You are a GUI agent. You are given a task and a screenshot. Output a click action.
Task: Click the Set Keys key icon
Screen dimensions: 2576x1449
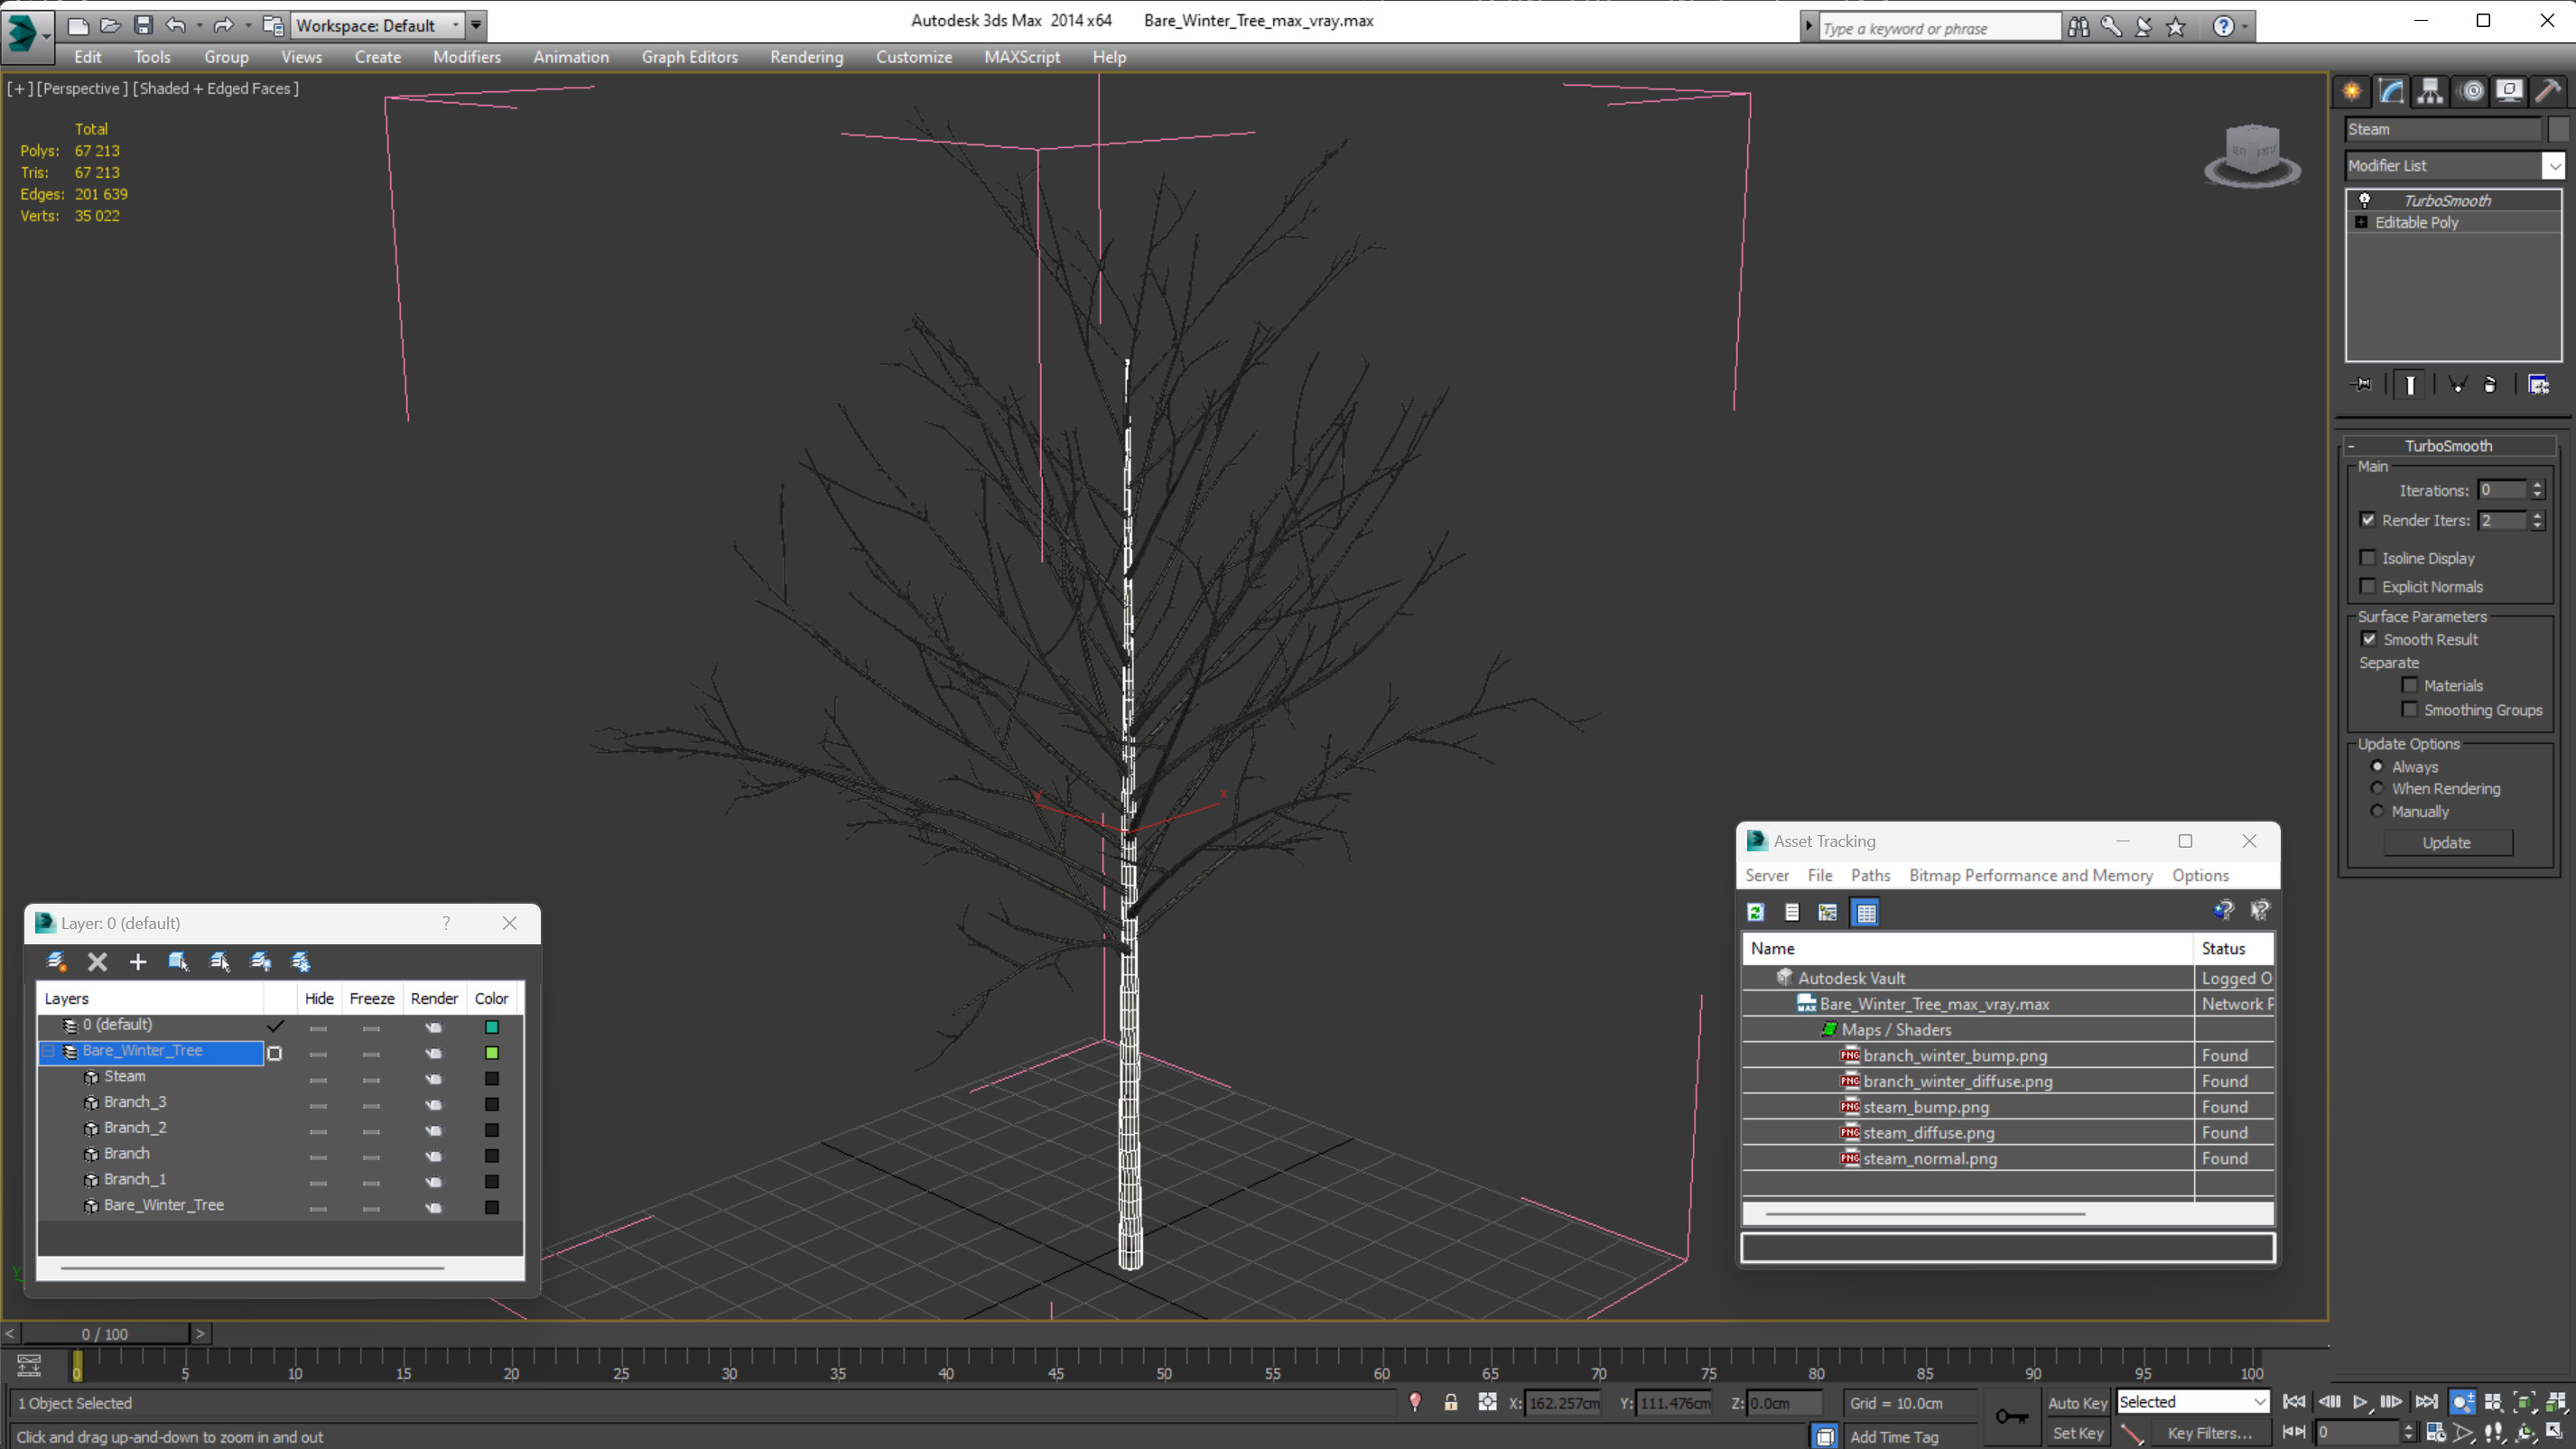[x=2011, y=1416]
